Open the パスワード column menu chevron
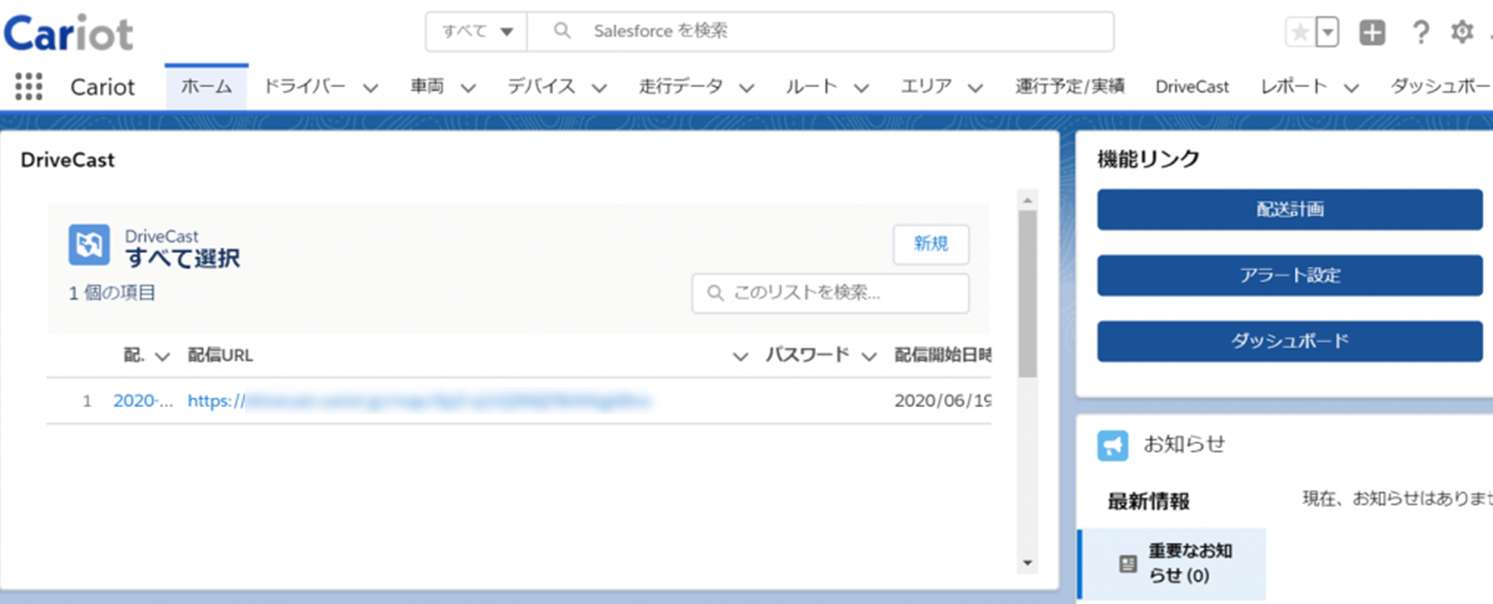 coord(868,357)
